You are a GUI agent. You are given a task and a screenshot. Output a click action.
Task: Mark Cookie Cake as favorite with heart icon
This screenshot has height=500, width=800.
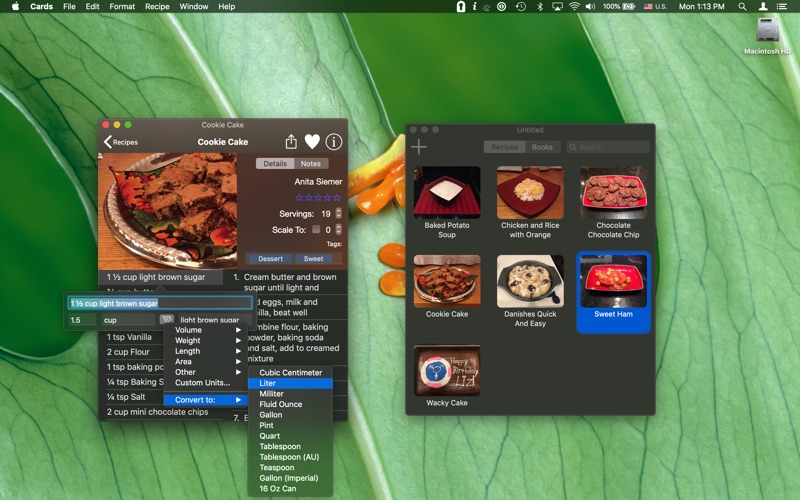(x=312, y=142)
